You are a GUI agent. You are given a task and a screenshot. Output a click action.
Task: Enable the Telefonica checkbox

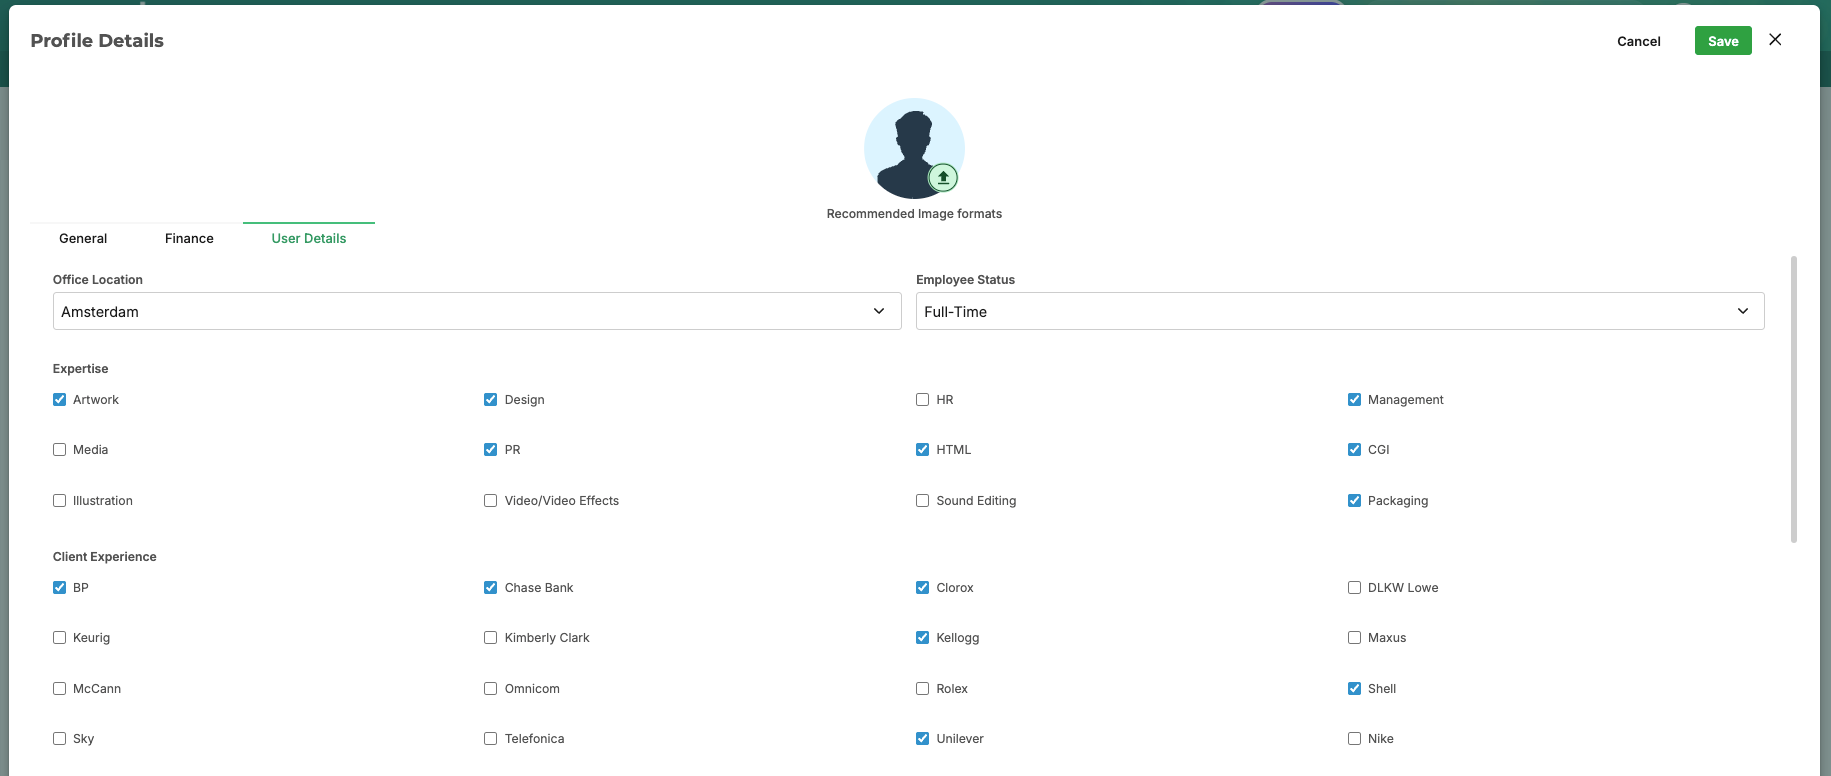(x=490, y=739)
